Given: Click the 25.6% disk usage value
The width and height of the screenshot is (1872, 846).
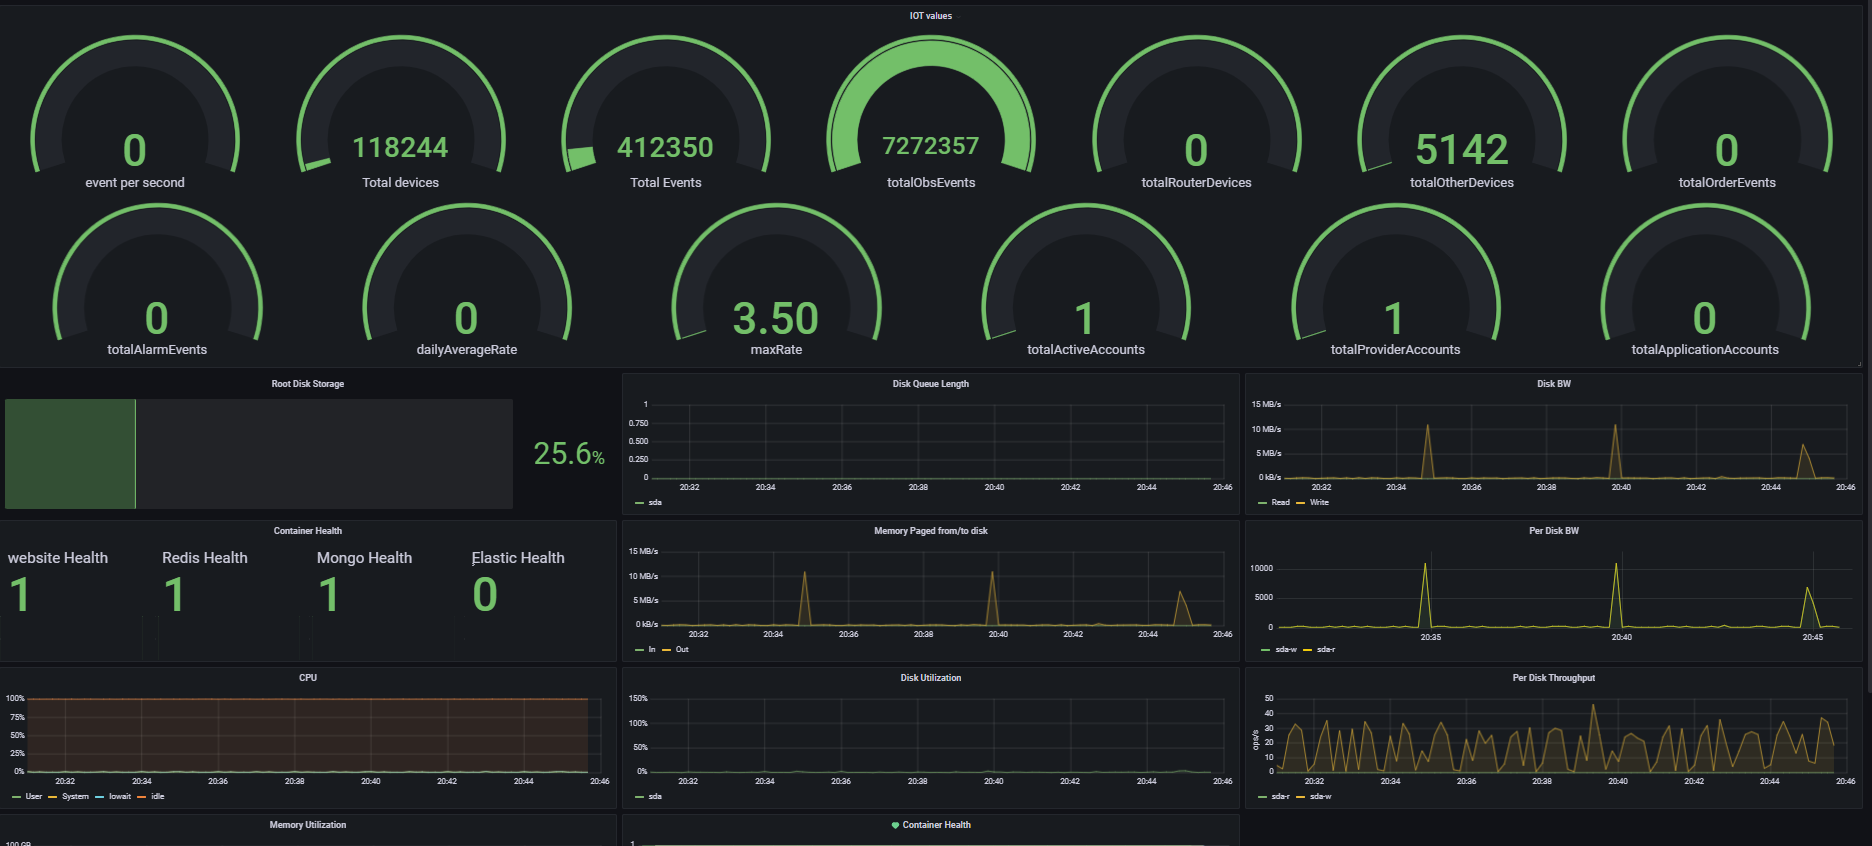Looking at the screenshot, I should point(569,454).
